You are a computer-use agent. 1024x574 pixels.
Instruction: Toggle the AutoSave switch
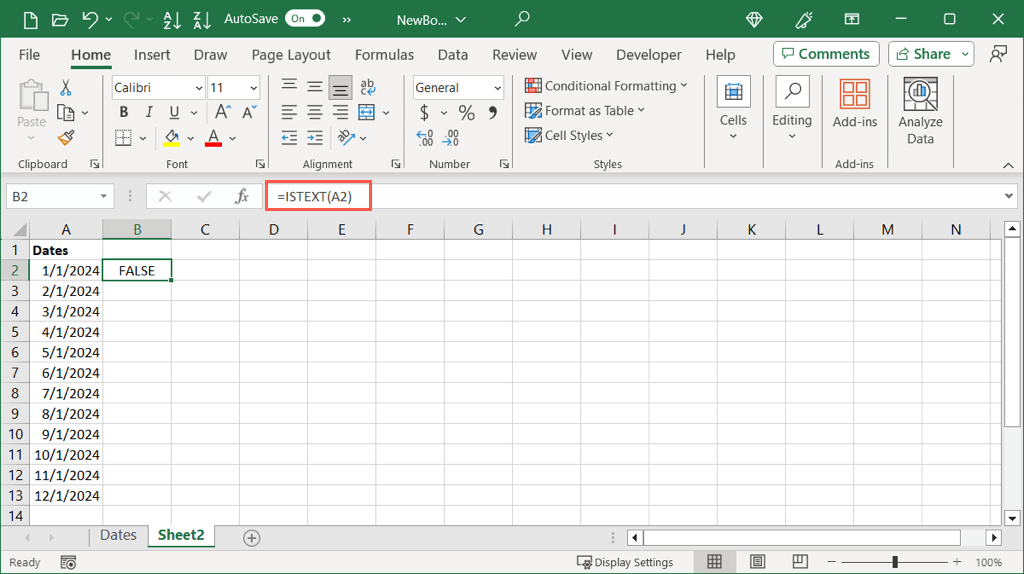[x=304, y=19]
